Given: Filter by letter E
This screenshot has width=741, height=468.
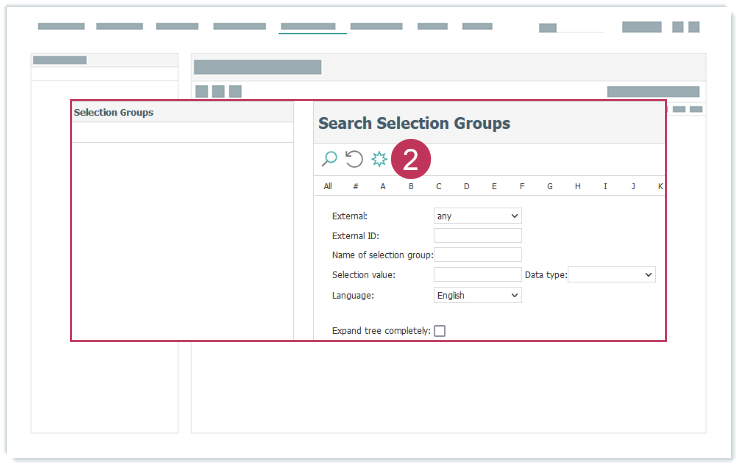Looking at the screenshot, I should tap(494, 186).
